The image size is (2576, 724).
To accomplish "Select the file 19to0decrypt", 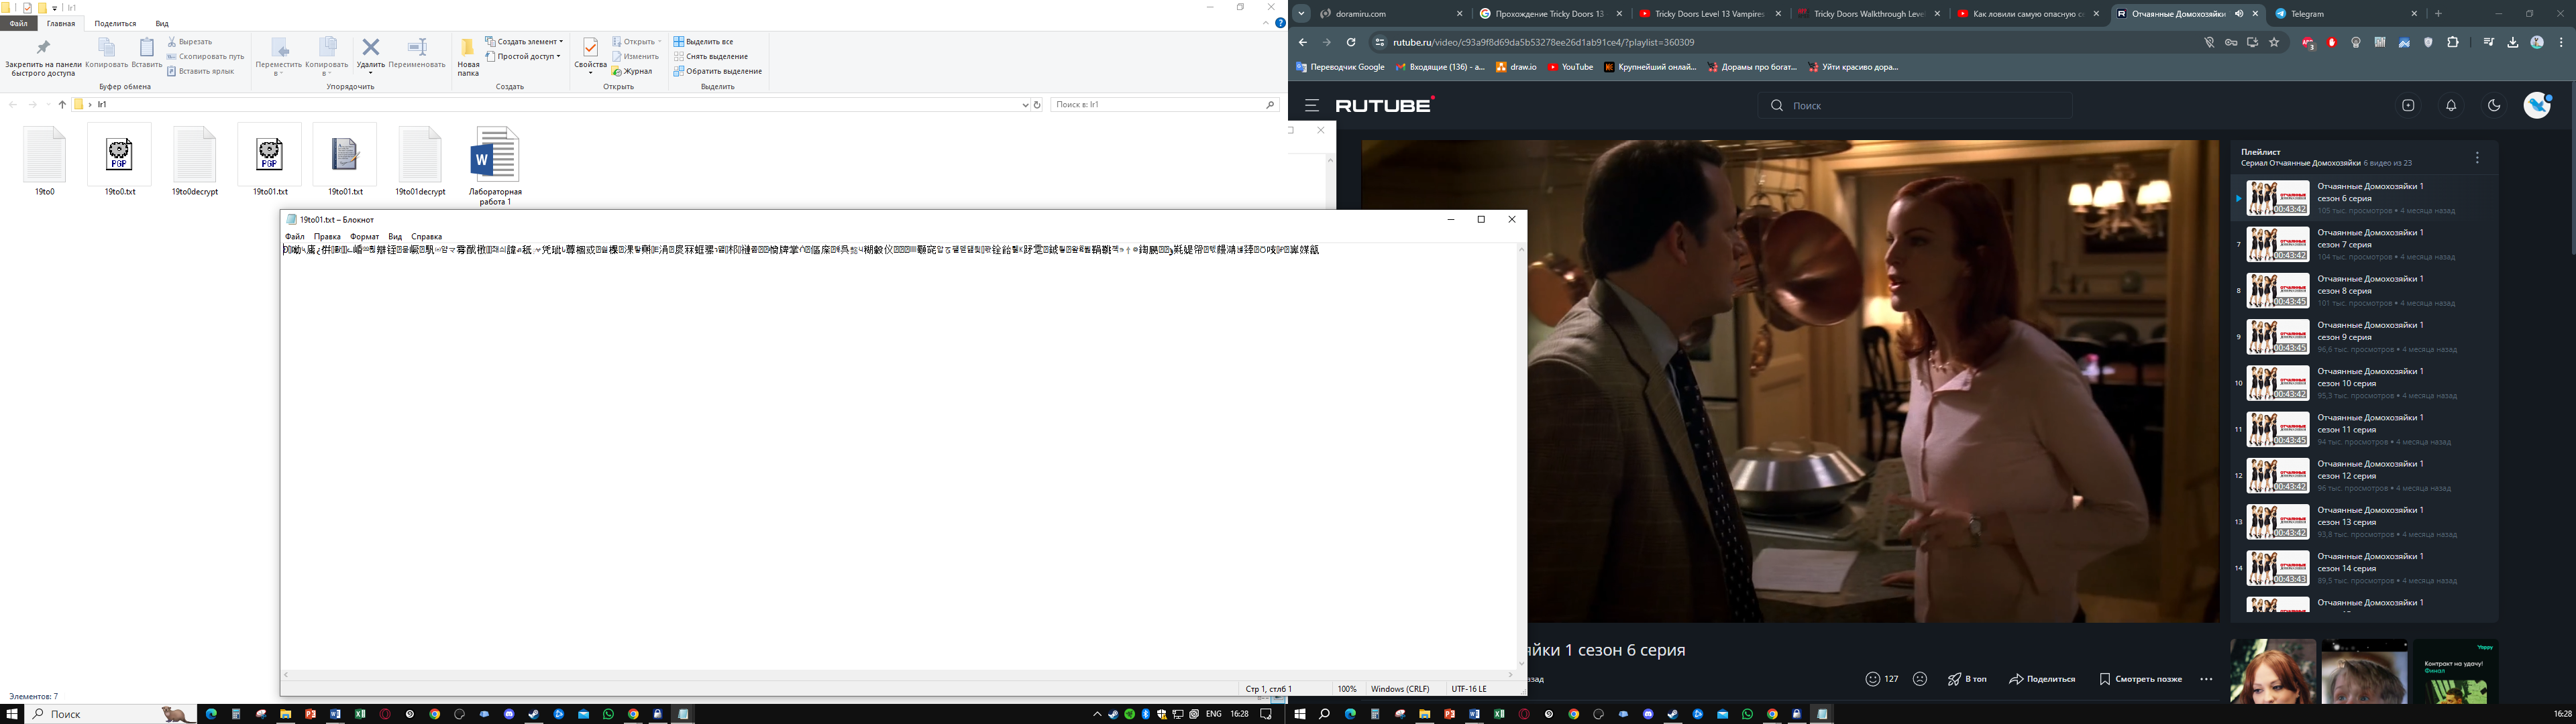I will tap(195, 161).
